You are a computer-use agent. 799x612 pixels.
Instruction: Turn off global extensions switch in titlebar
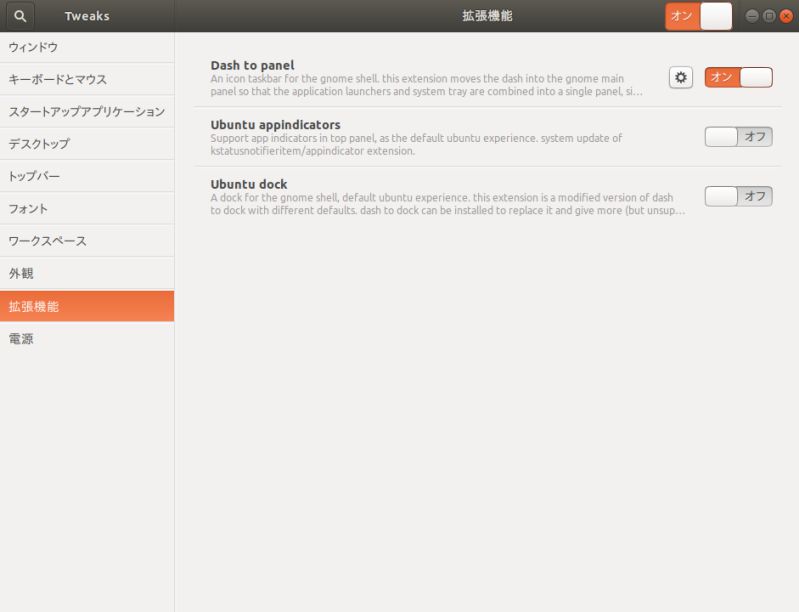[698, 16]
